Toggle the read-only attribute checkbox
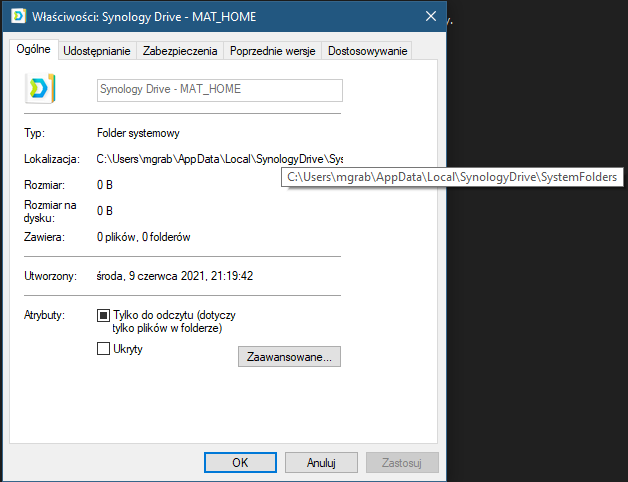 103,316
